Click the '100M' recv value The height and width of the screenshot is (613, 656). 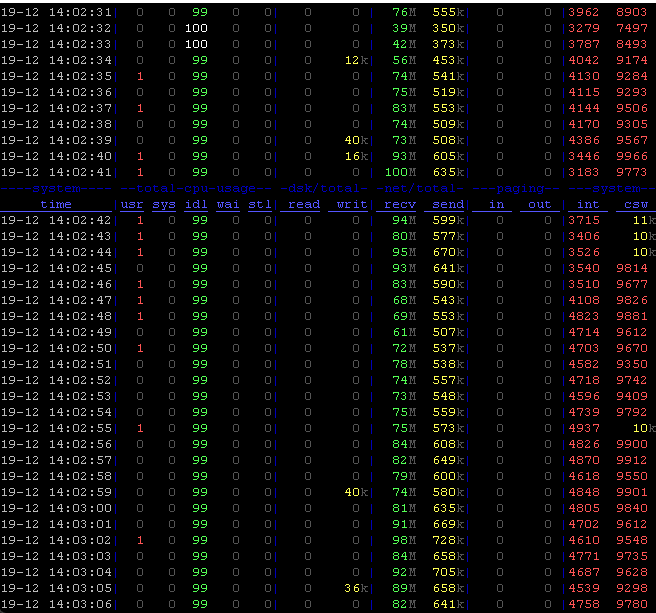pyautogui.click(x=400, y=172)
